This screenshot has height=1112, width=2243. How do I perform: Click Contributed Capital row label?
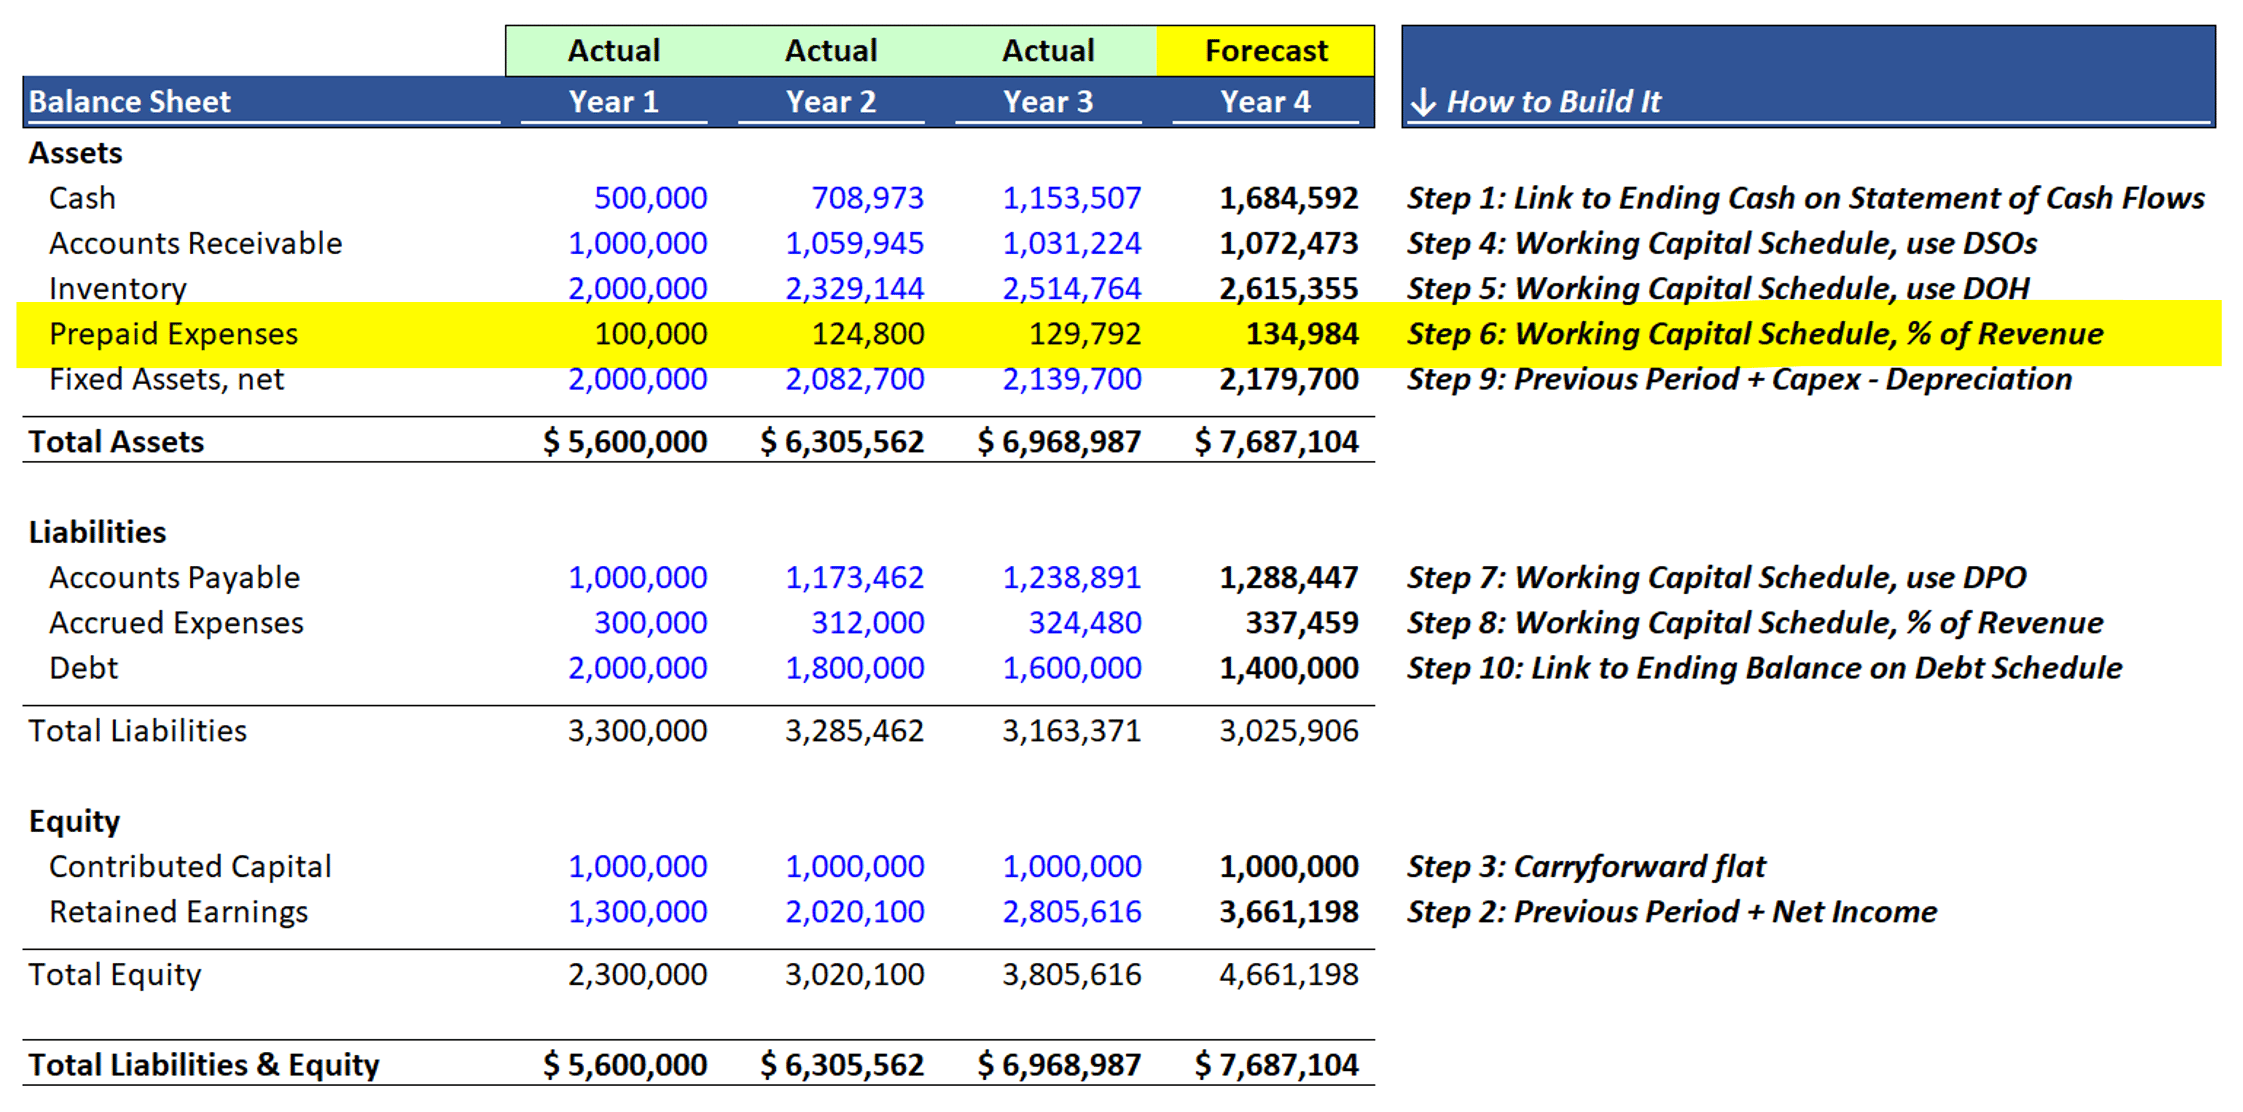coord(190,866)
